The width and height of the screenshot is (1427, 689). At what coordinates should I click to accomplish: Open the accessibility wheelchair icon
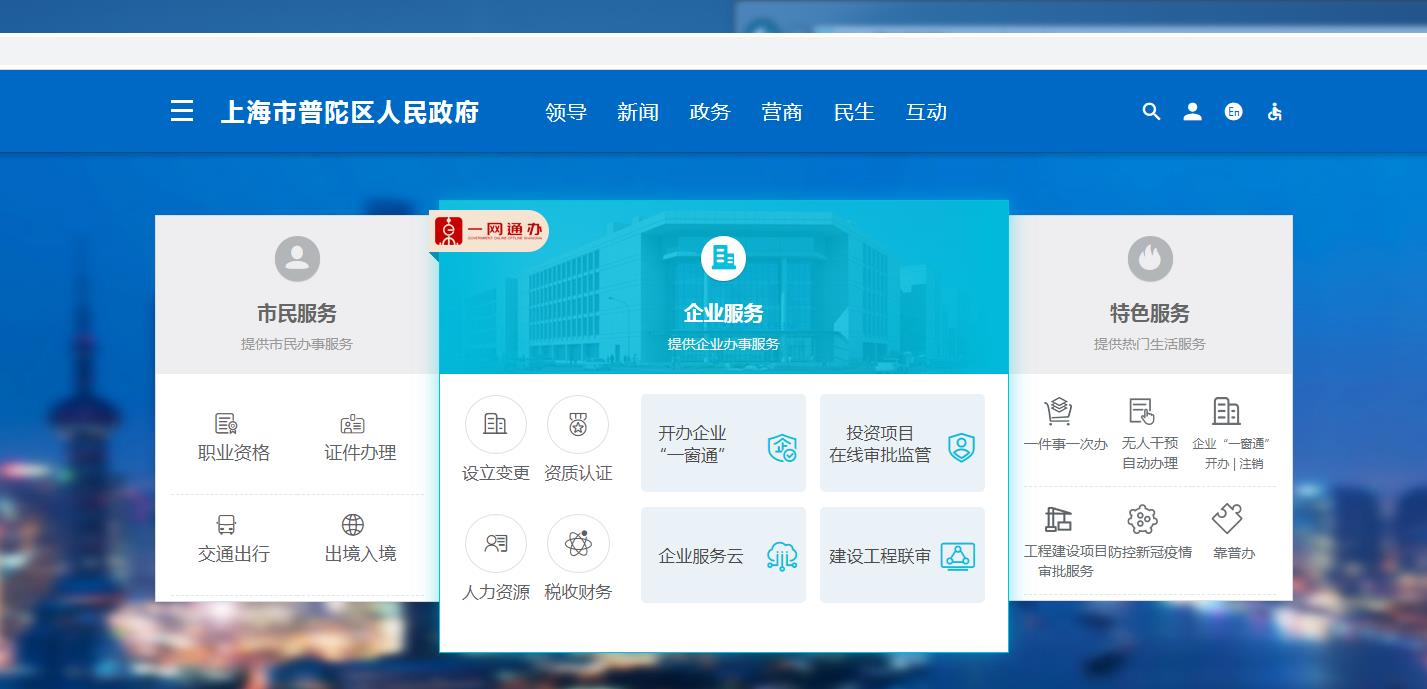click(x=1274, y=112)
